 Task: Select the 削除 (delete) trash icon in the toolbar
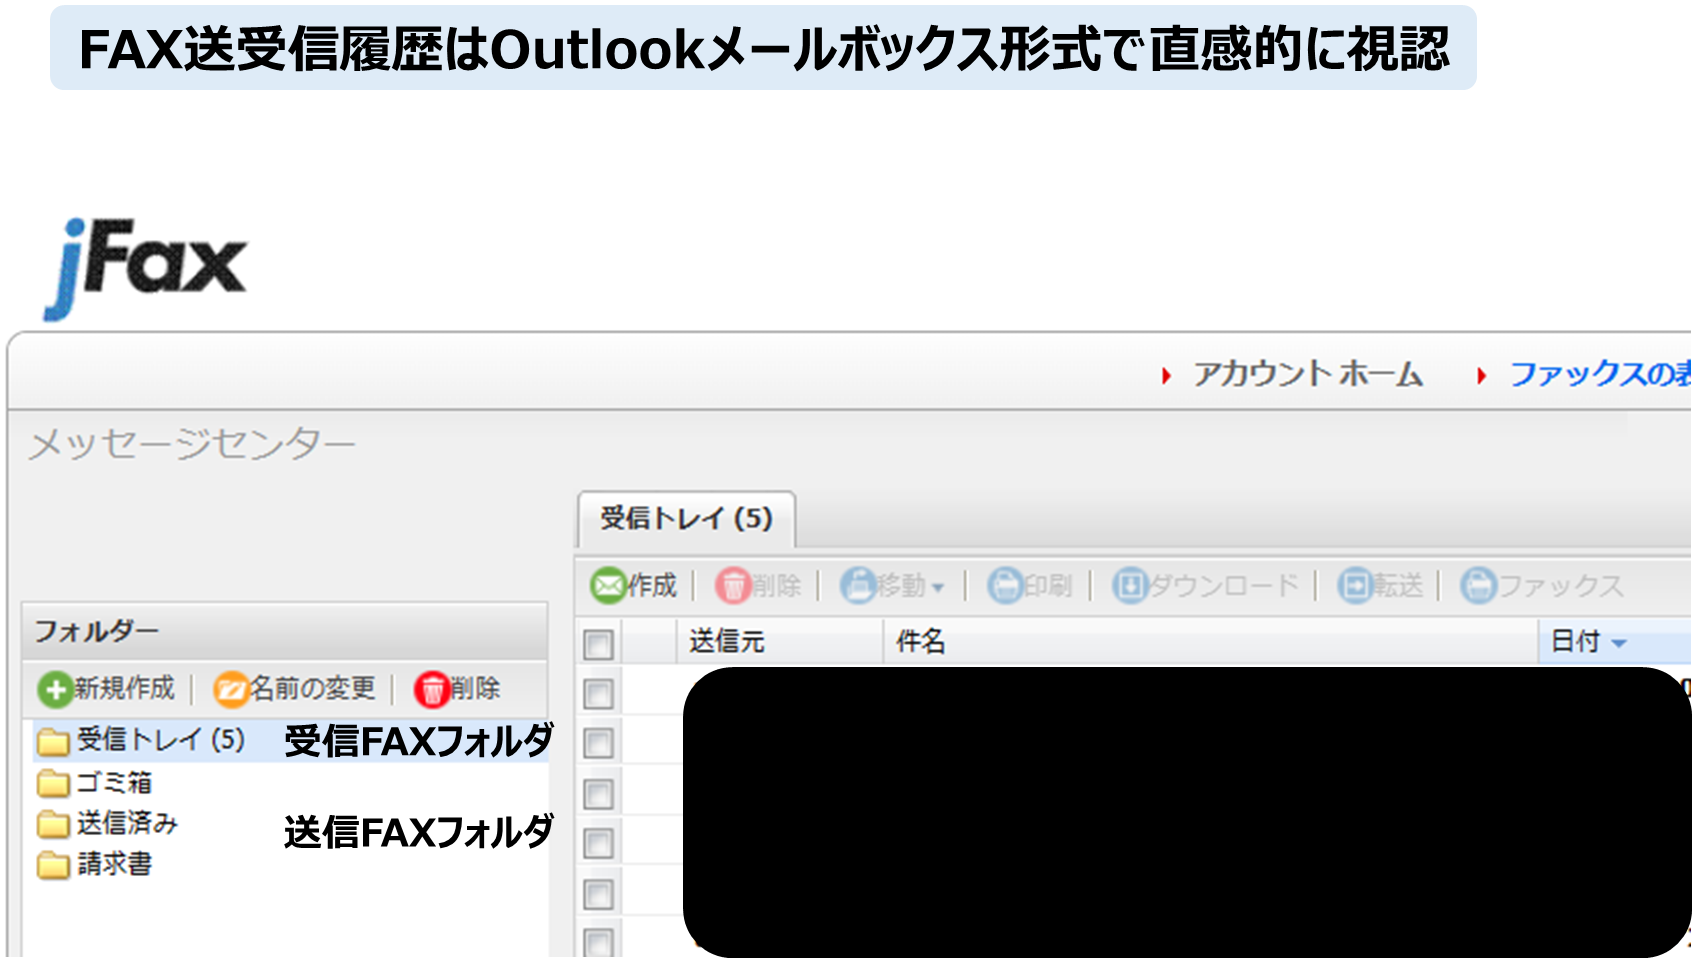coord(733,586)
